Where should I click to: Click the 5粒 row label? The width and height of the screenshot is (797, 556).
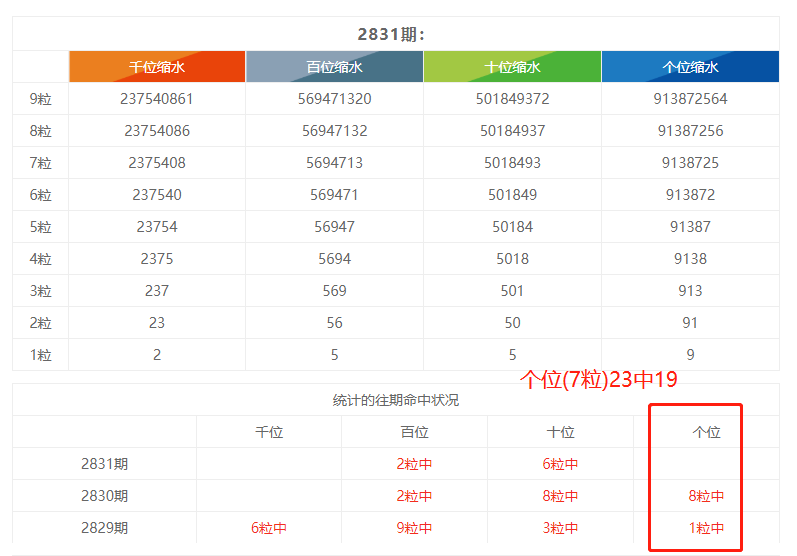(x=41, y=227)
